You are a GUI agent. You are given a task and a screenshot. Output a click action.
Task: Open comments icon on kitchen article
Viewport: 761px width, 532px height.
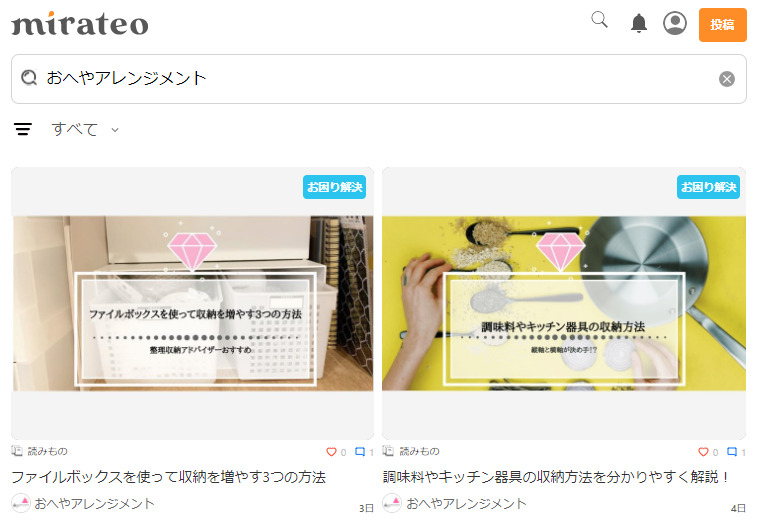pyautogui.click(x=732, y=452)
